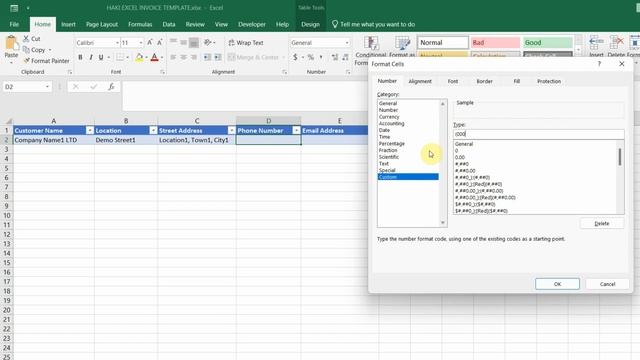Click OK in Format Cells dialog
Viewport: 640px width, 360px height.
click(557, 284)
